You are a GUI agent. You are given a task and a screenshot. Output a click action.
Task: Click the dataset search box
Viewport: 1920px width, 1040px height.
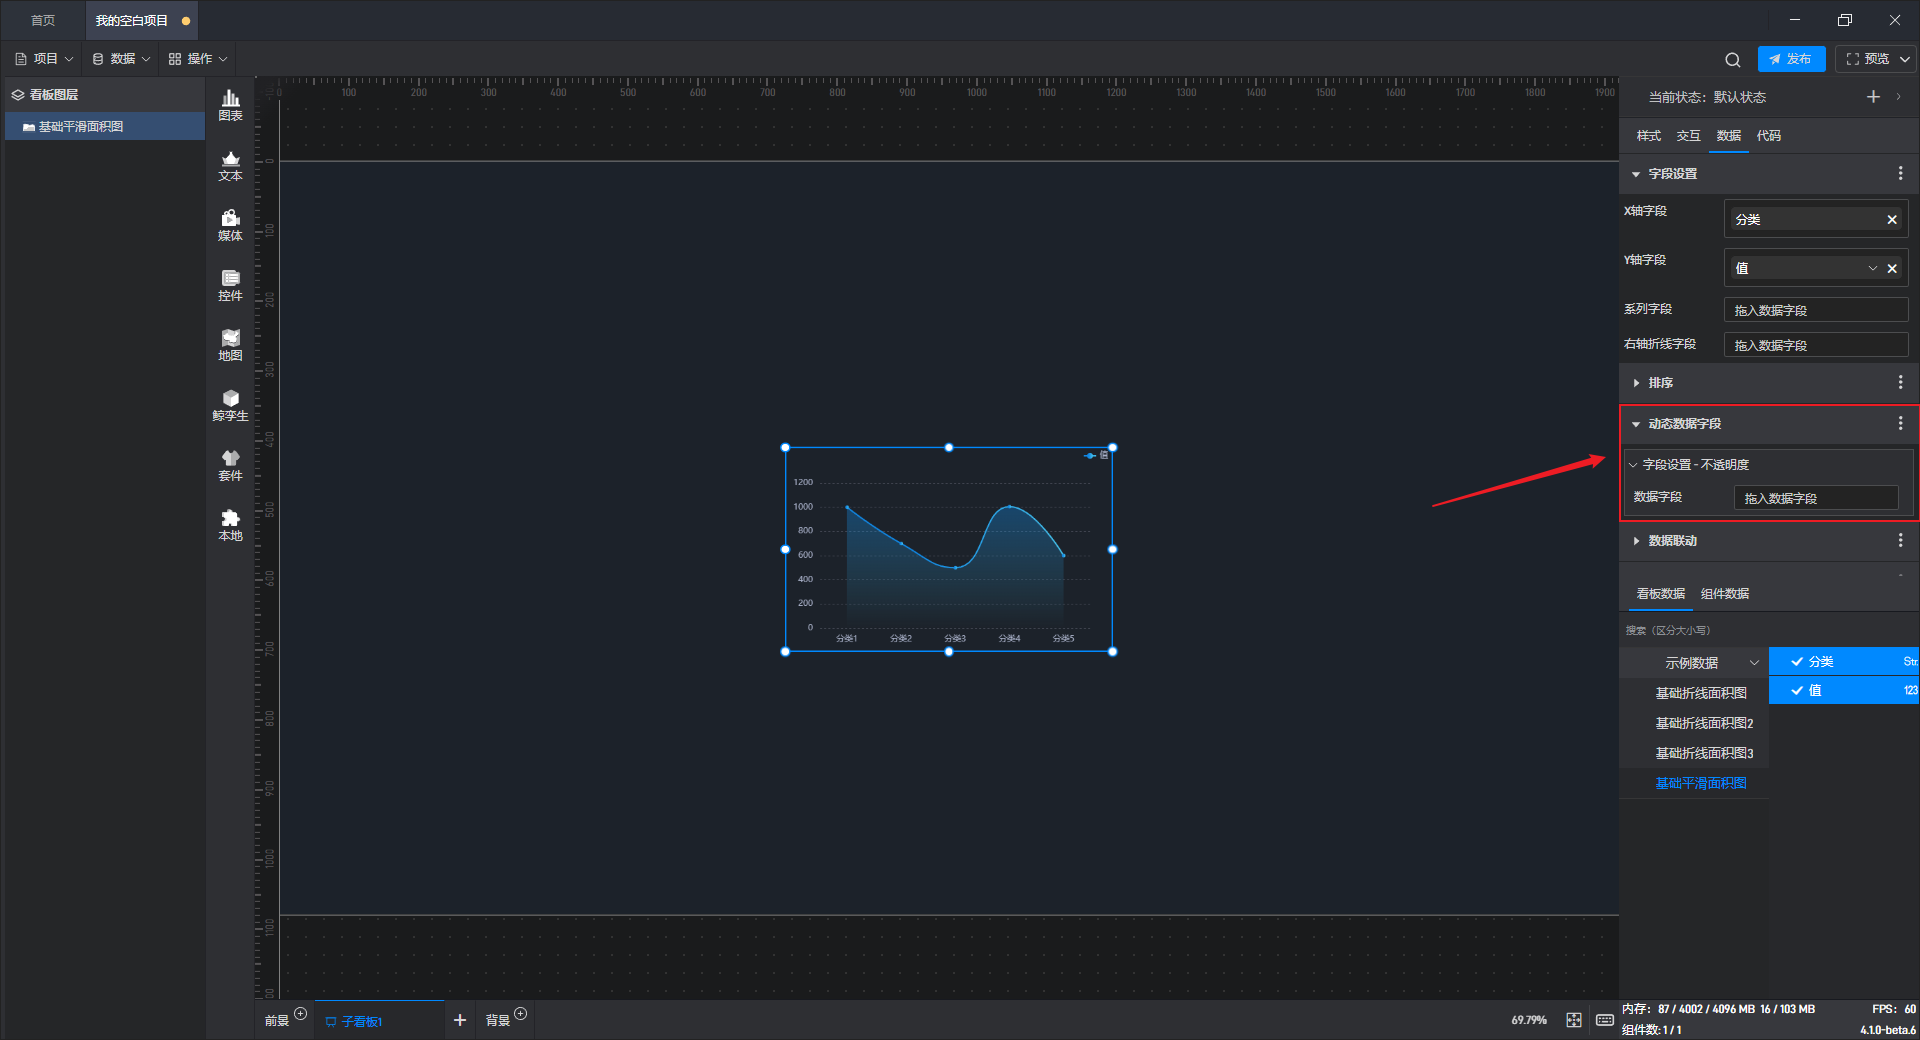pyautogui.click(x=1768, y=631)
